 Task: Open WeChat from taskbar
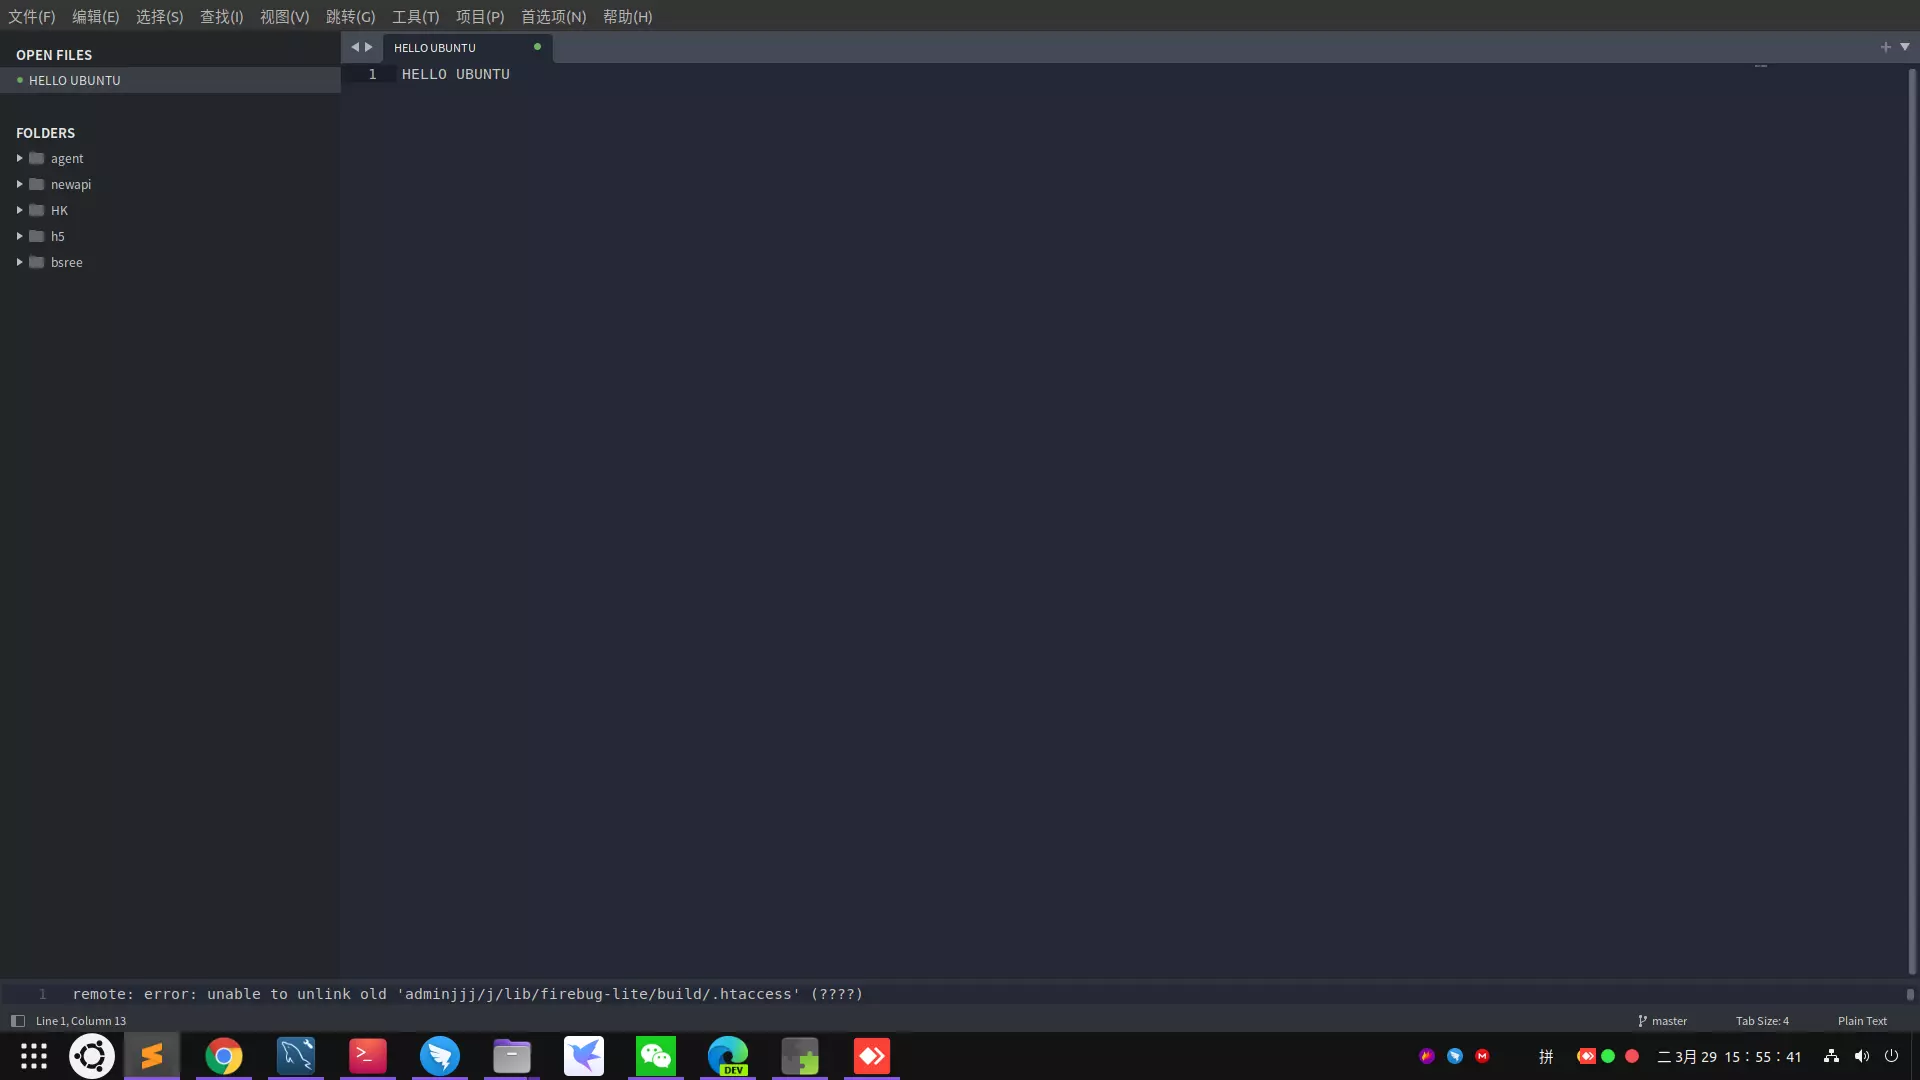pyautogui.click(x=656, y=1056)
